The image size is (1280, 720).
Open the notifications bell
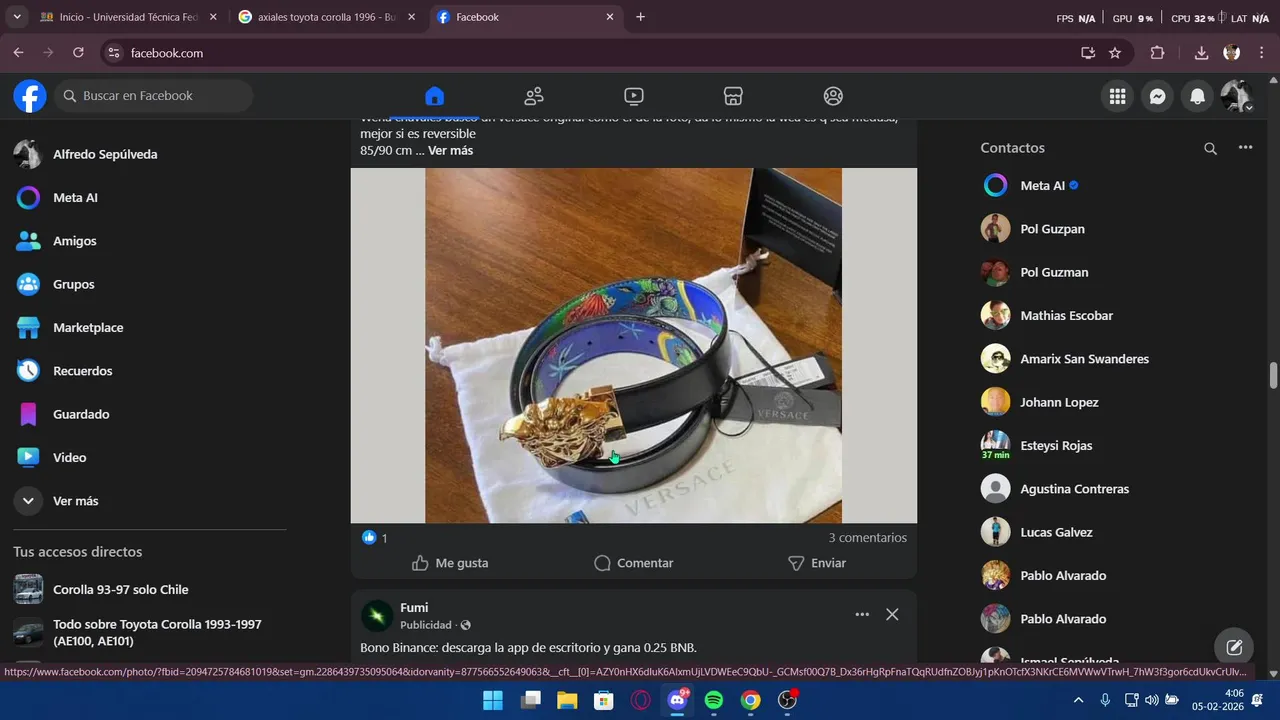tap(1197, 96)
